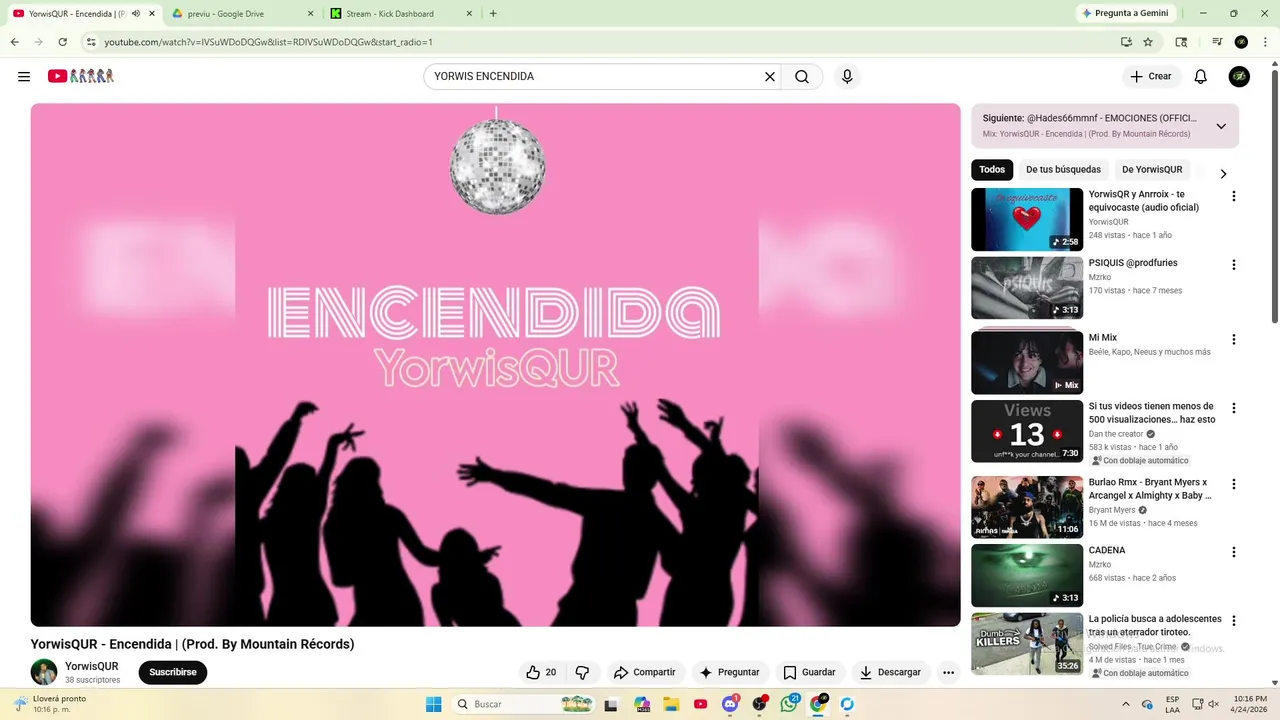Open YouTube notifications bell

(1201, 76)
